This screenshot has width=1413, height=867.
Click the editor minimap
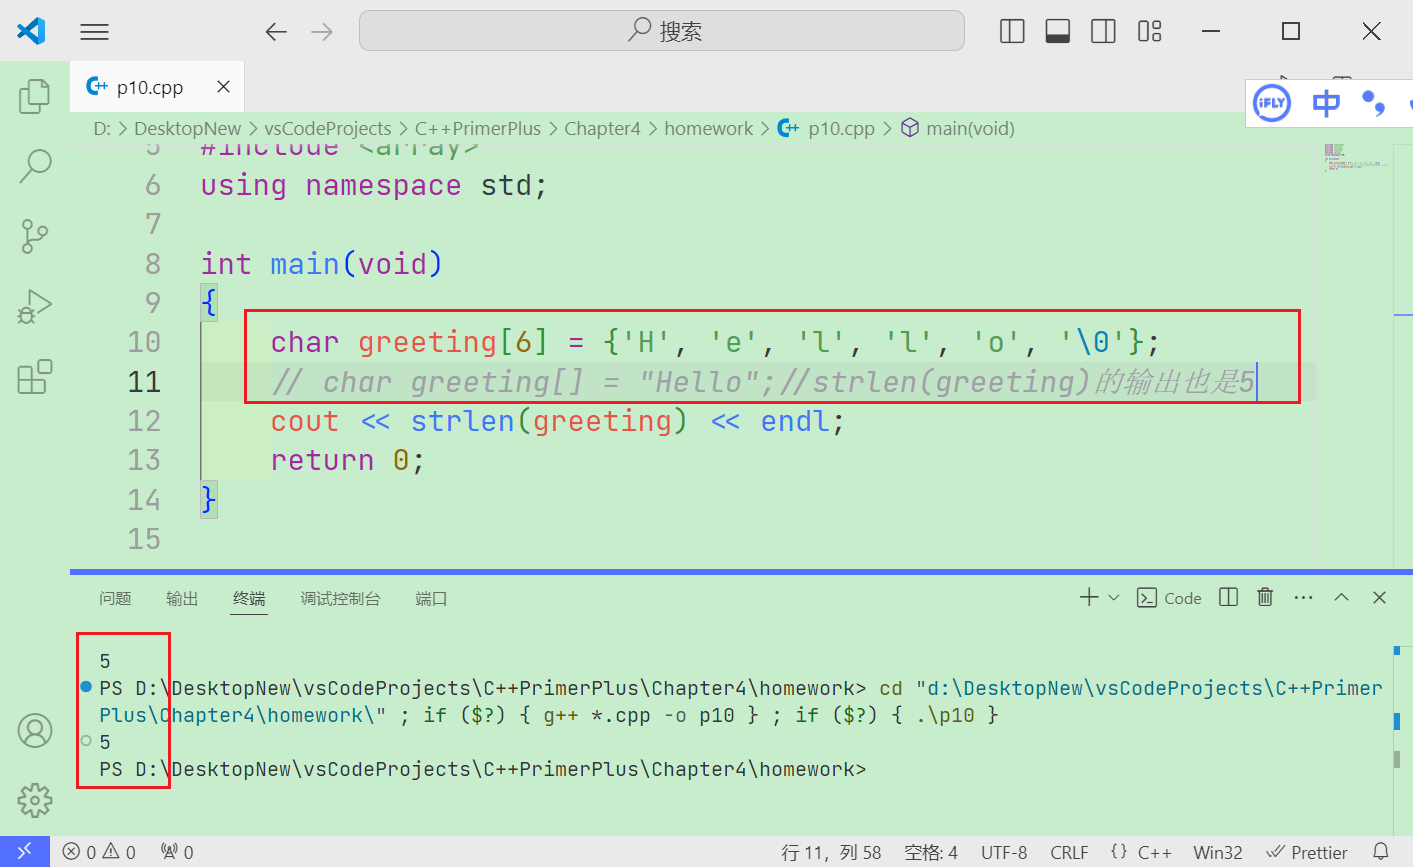(1354, 158)
